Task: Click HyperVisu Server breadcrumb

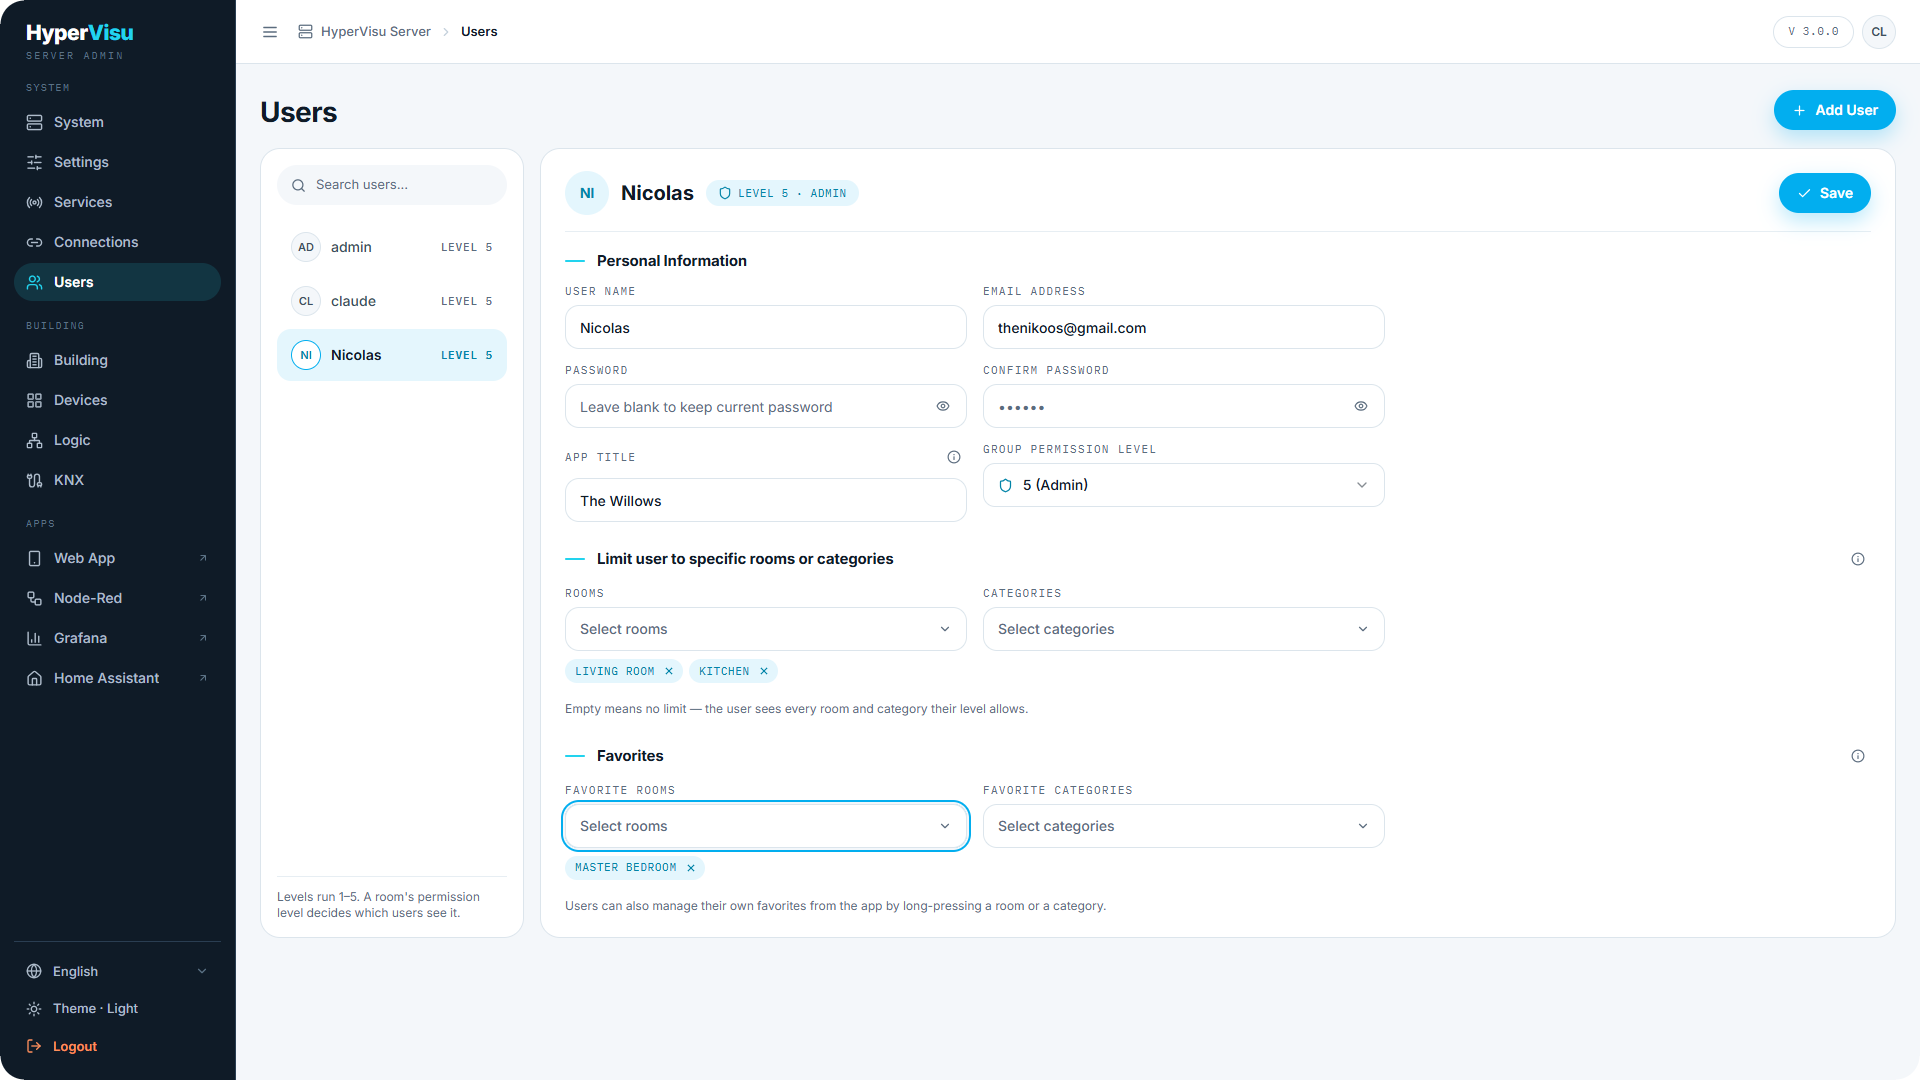Action: pos(365,32)
